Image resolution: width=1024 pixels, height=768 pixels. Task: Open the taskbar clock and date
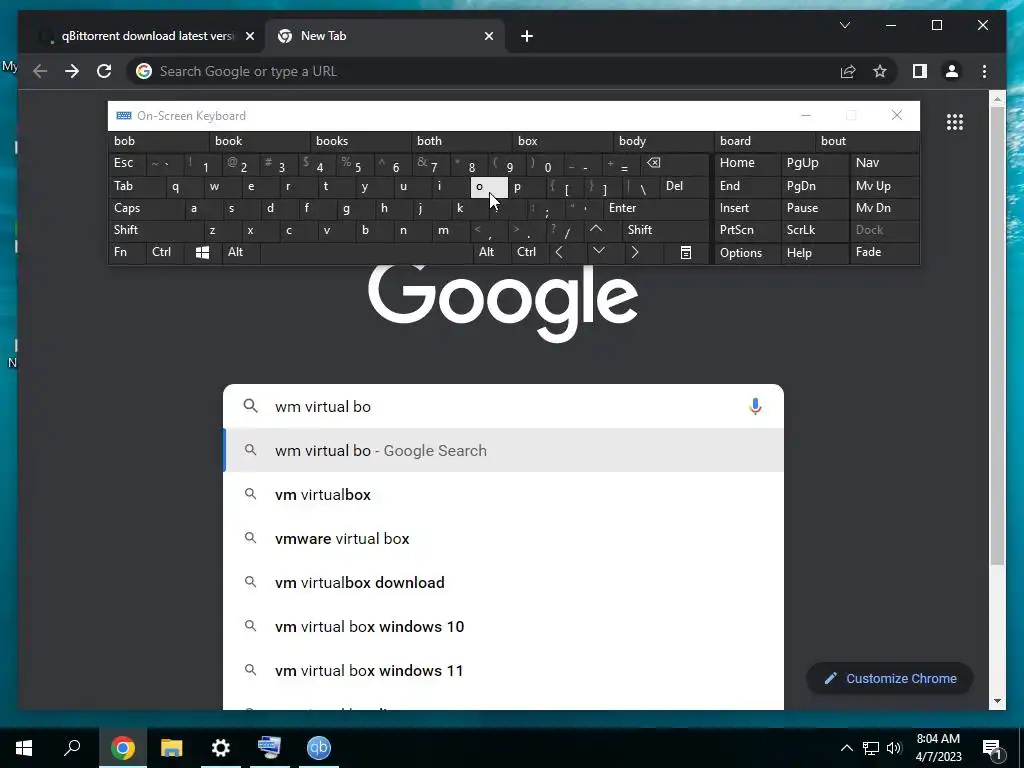[x=938, y=748]
